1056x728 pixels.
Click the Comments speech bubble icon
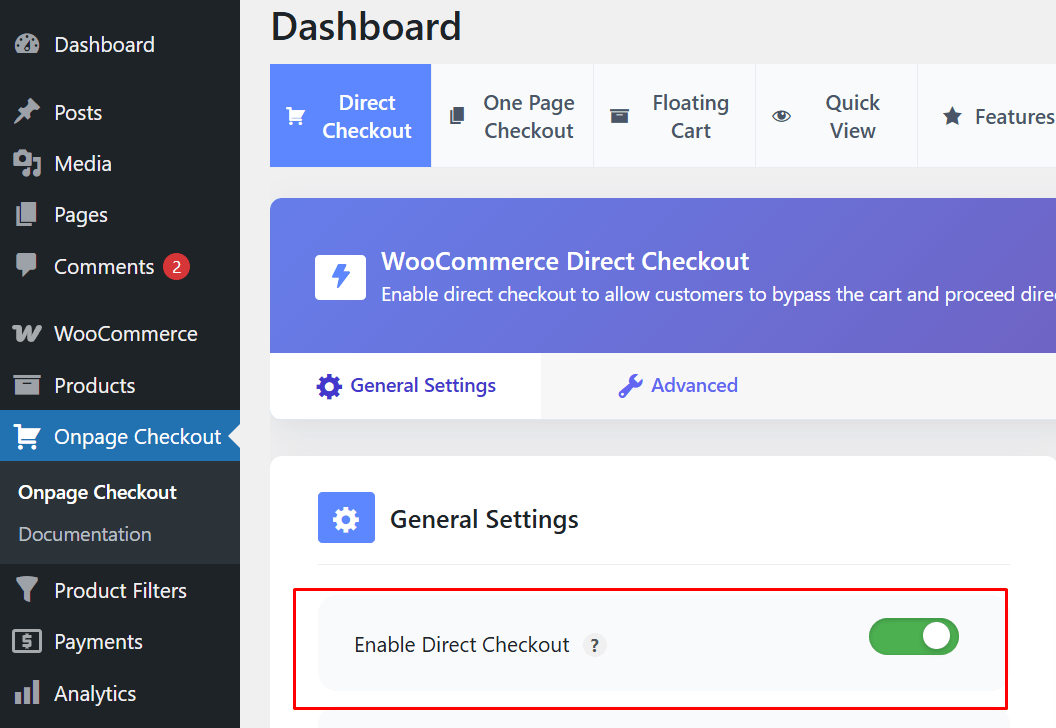point(27,265)
